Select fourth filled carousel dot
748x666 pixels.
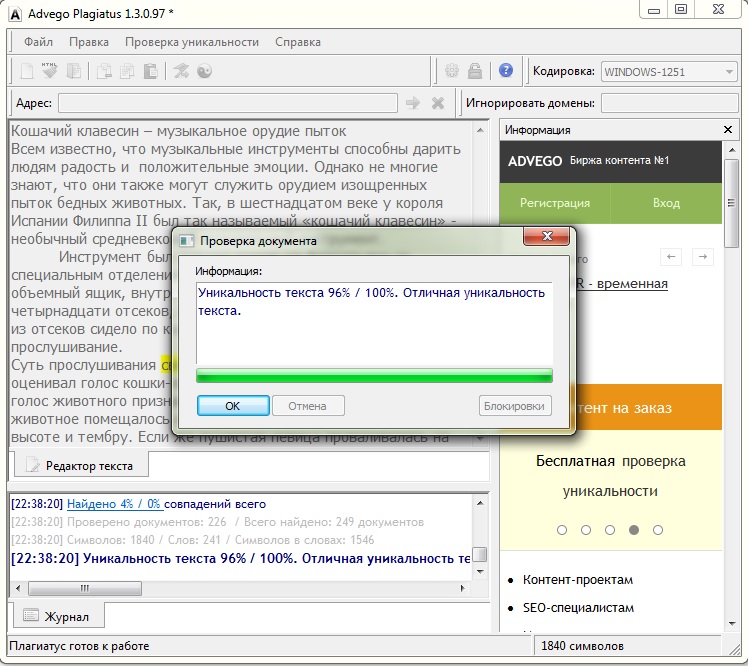(x=634, y=530)
